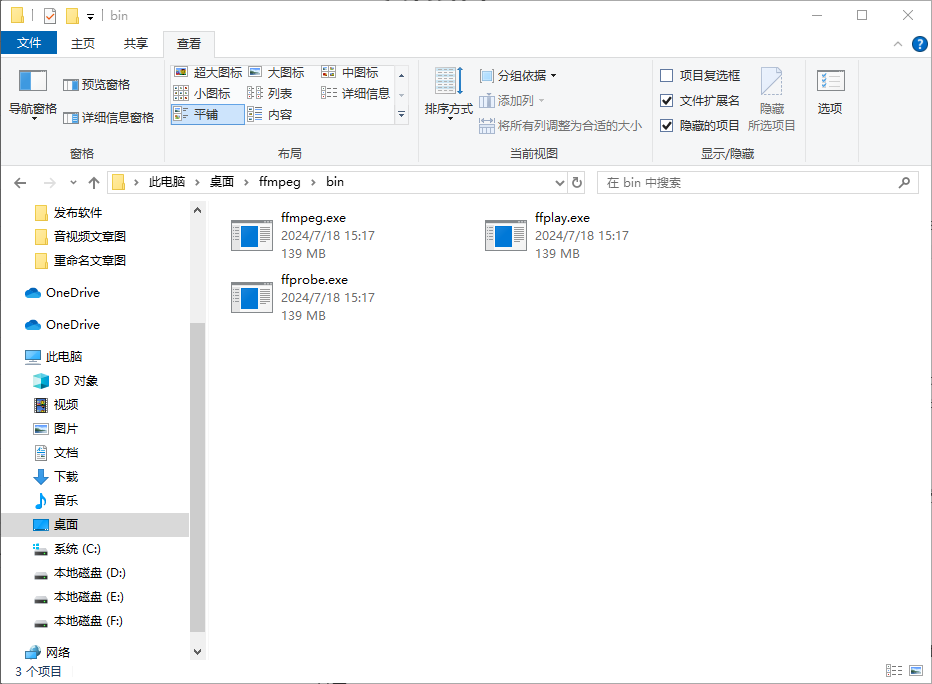The width and height of the screenshot is (932, 684).
Task: Enable the 项目复选框 item checkboxes option
Action: pyautogui.click(x=667, y=75)
